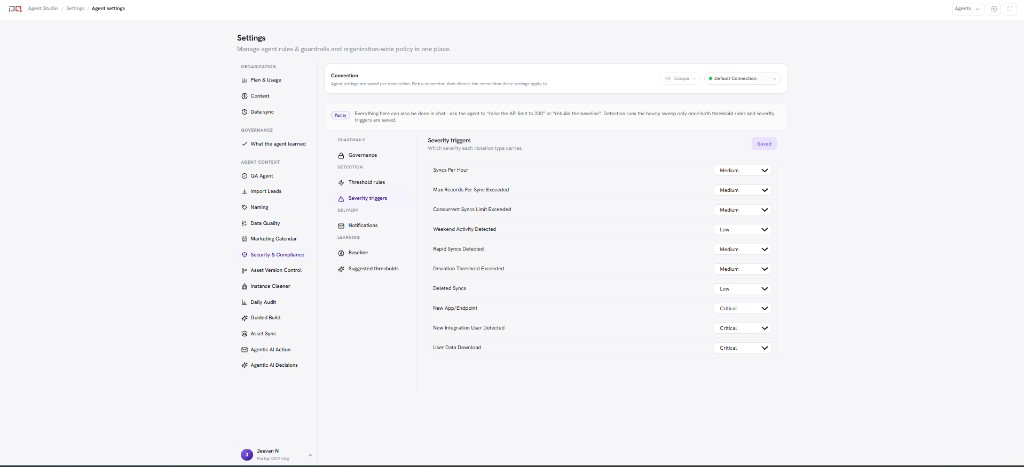Viewport: 1024px width, 467px height.
Task: Open the Default Connection dropdown
Action: pyautogui.click(x=743, y=78)
